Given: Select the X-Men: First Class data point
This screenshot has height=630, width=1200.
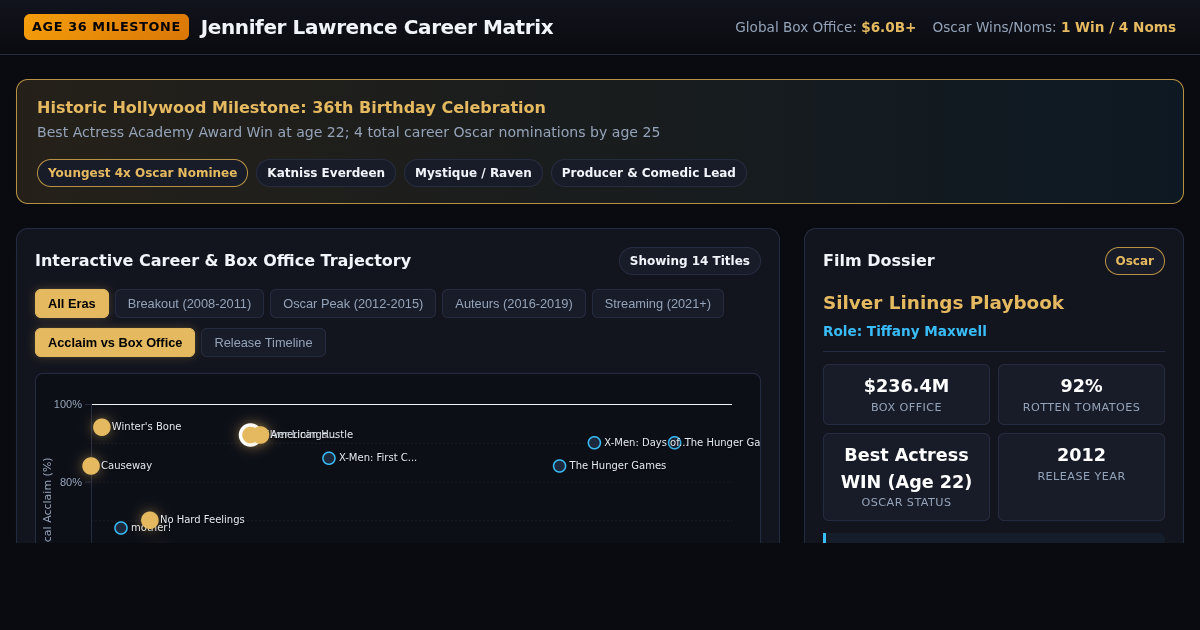Looking at the screenshot, I should [x=329, y=458].
